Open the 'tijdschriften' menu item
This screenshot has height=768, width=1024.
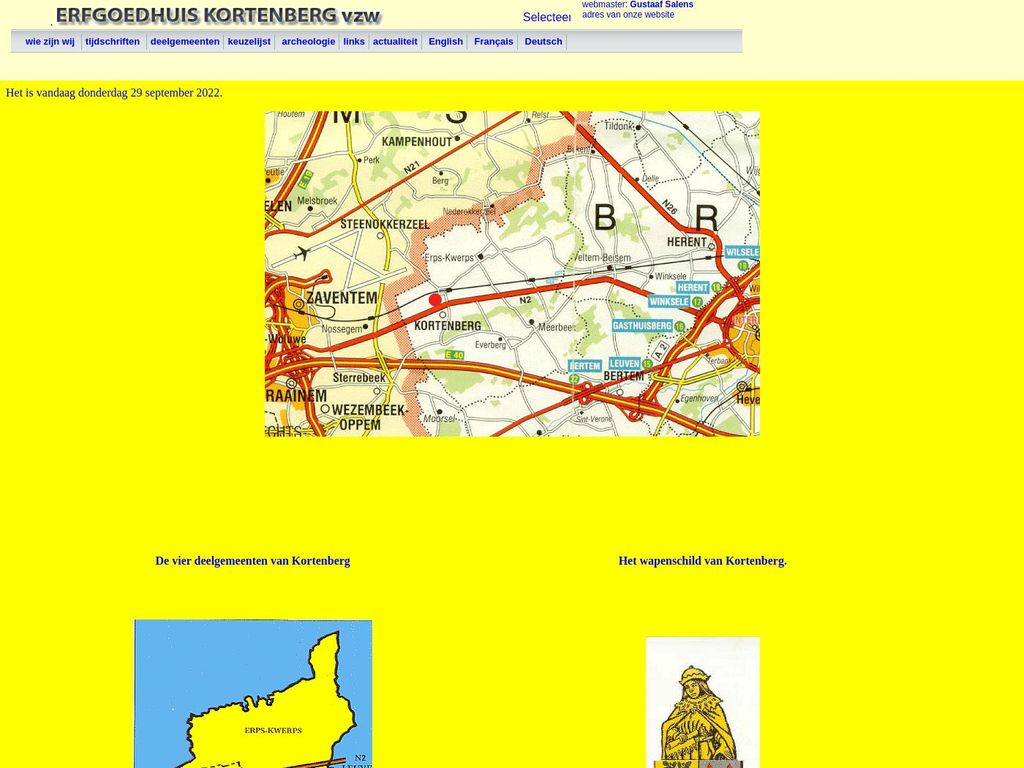(112, 41)
